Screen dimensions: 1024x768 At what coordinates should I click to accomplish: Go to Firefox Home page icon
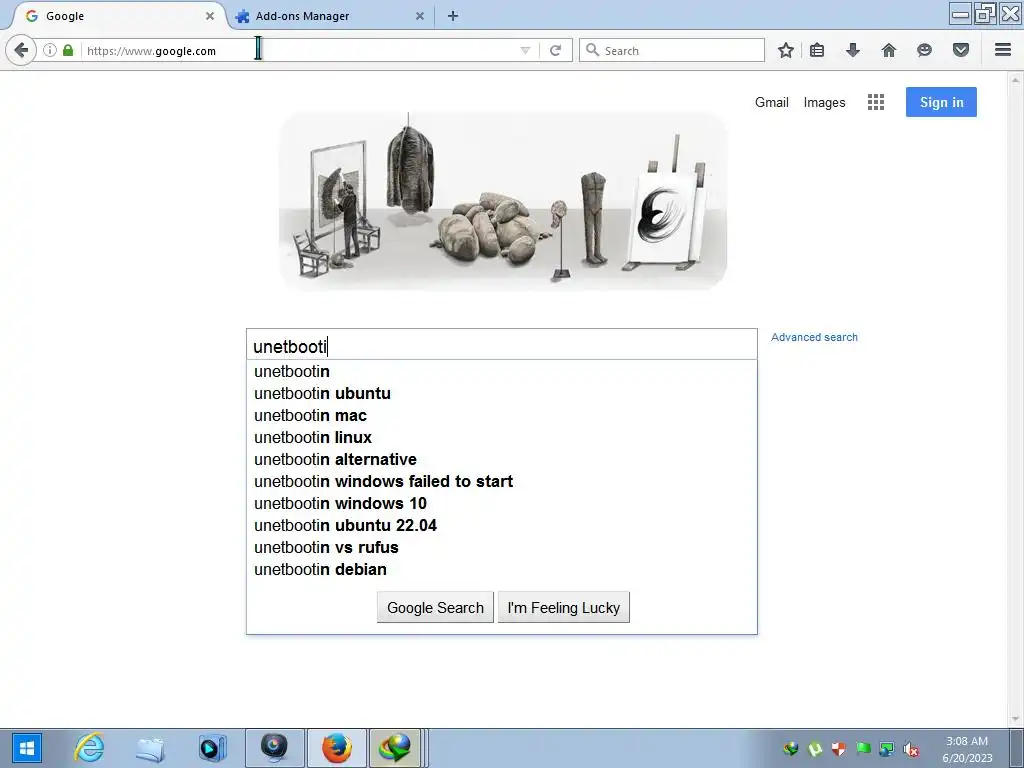[889, 50]
